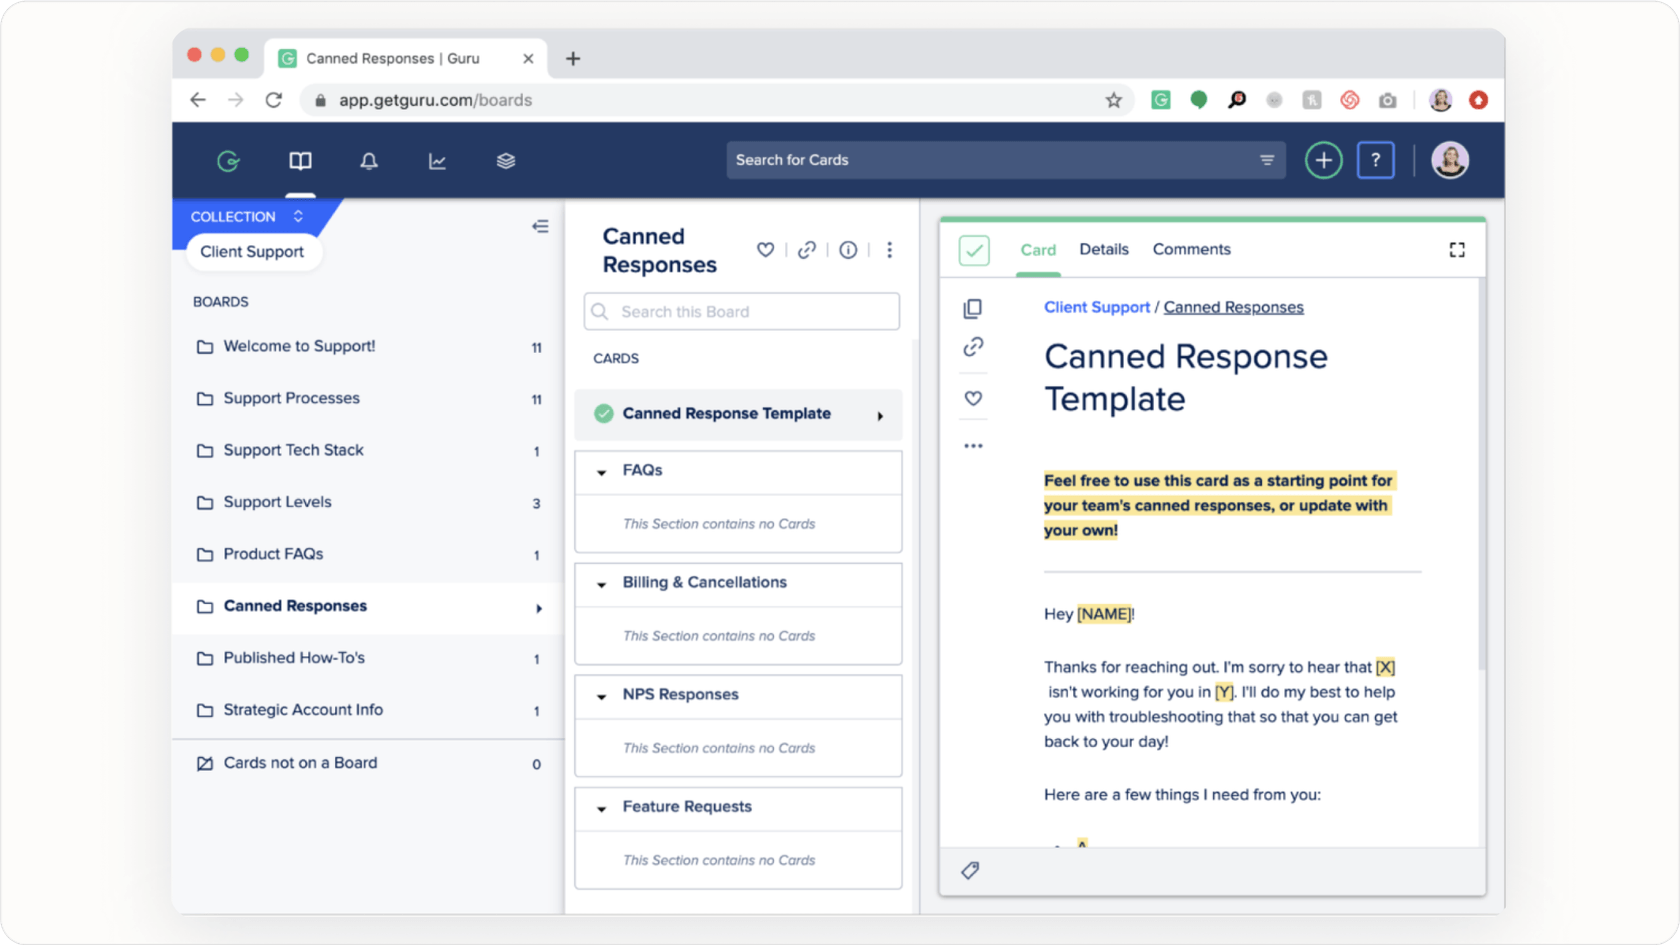Select the knowledge book icon in navbar

pos(299,160)
